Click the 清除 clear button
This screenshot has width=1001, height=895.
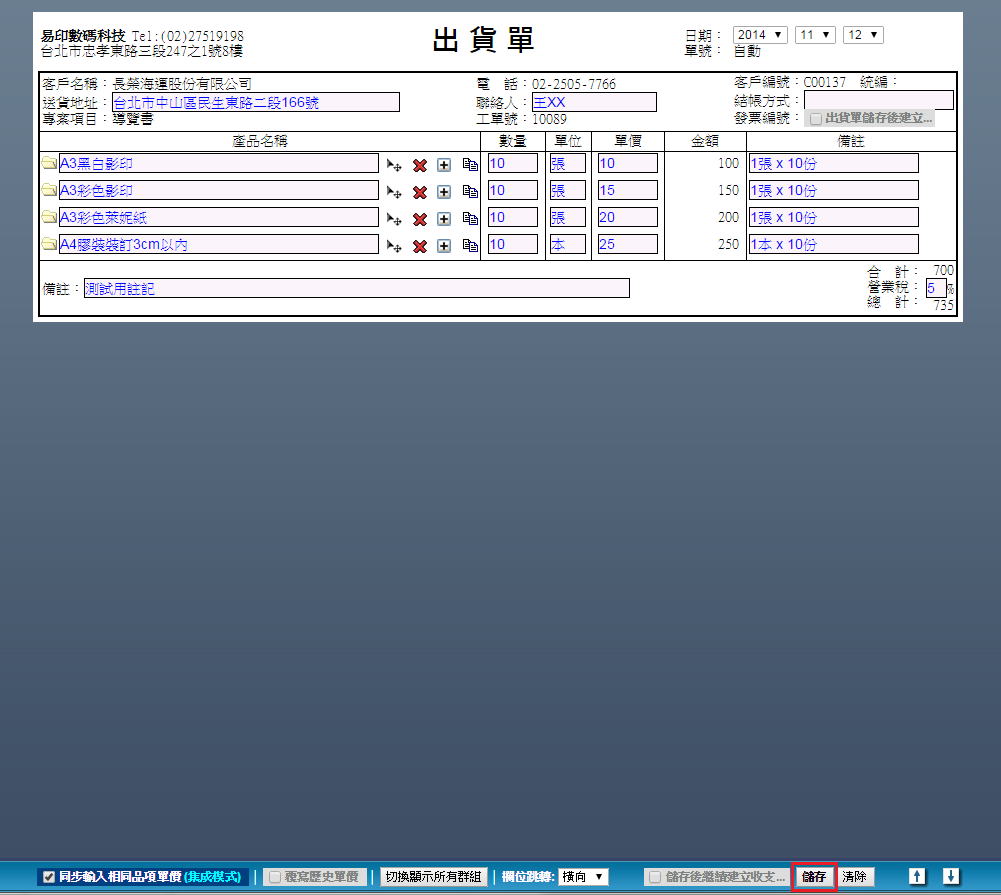(854, 877)
